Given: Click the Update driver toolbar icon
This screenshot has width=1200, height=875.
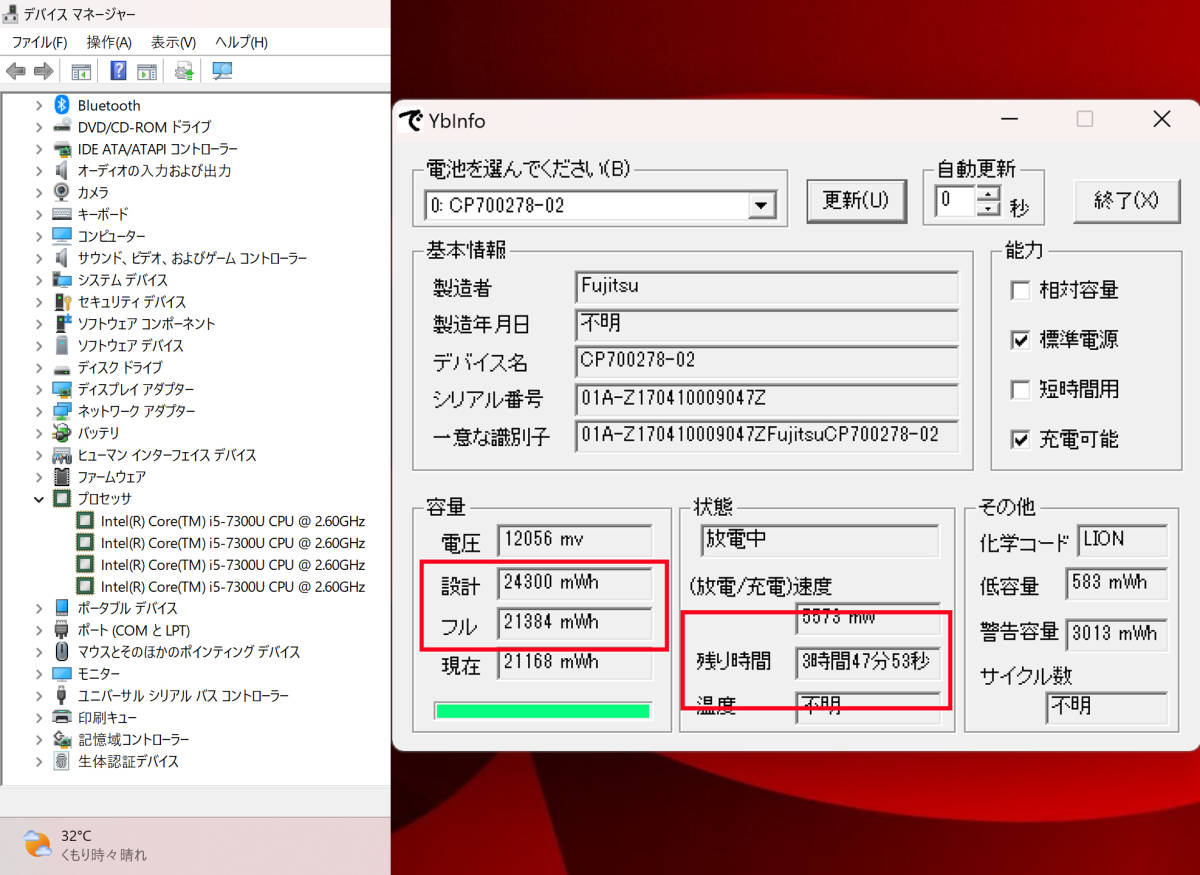Looking at the screenshot, I should click(184, 71).
